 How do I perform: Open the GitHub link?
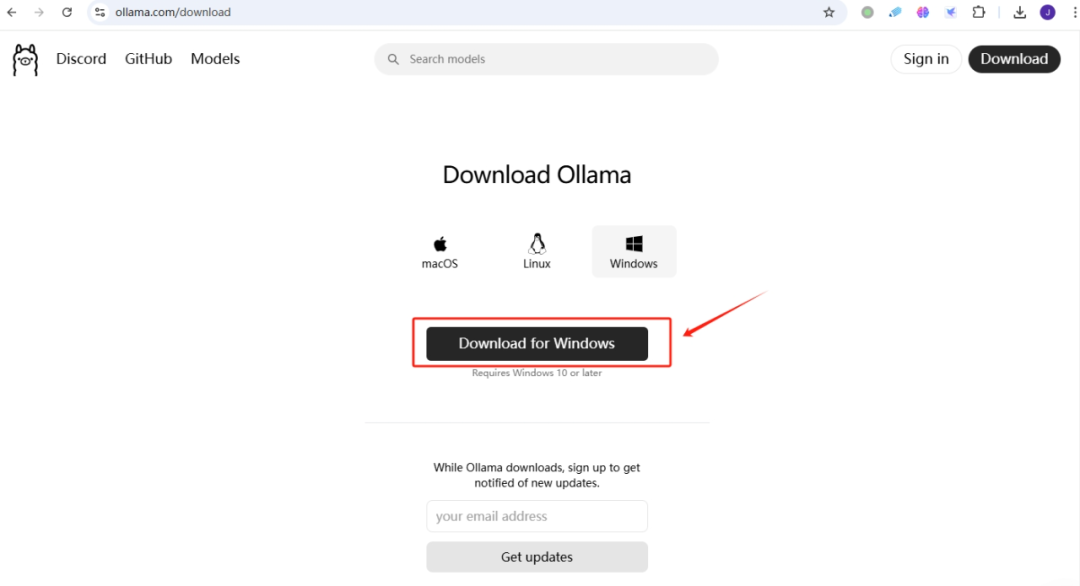pos(148,59)
